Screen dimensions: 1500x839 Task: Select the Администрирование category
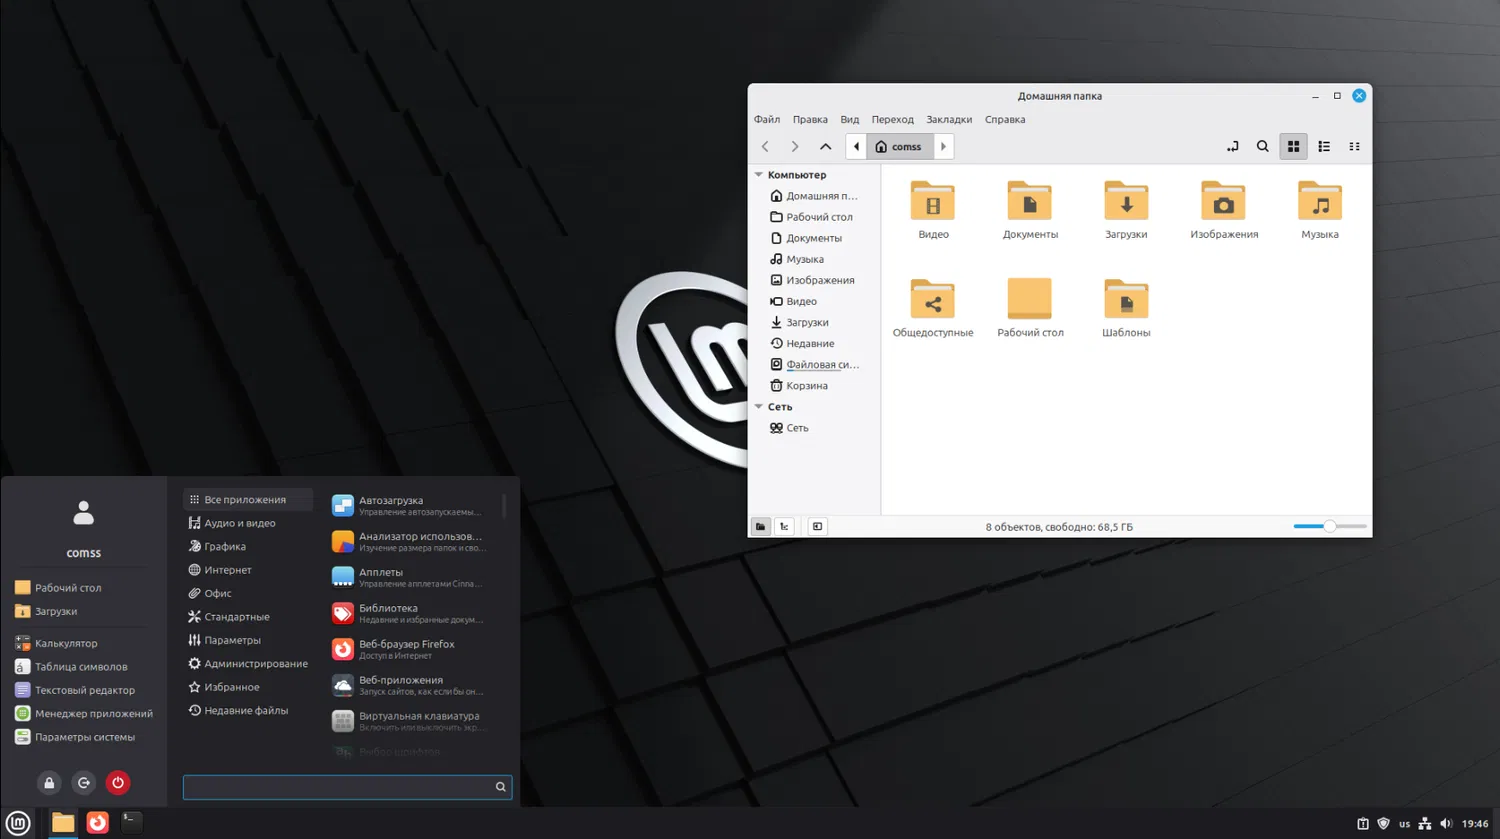point(248,664)
